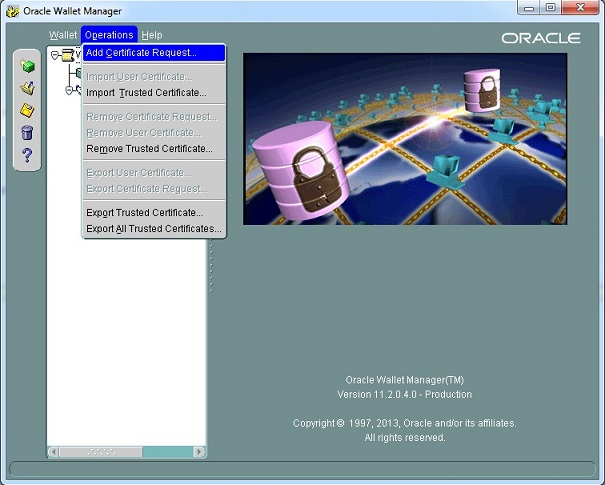
Task: Click the tree panel left scroll arrow
Action: pos(54,451)
